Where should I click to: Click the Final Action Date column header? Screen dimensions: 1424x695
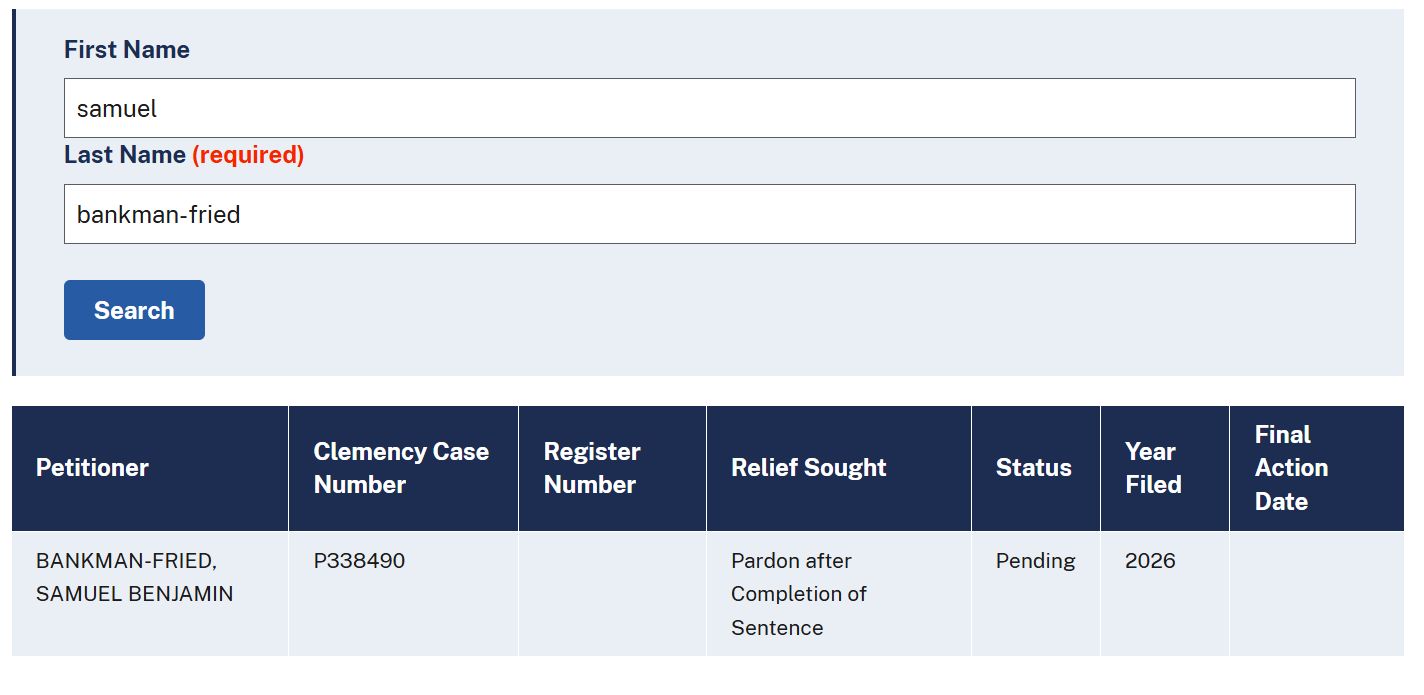[x=1316, y=468]
